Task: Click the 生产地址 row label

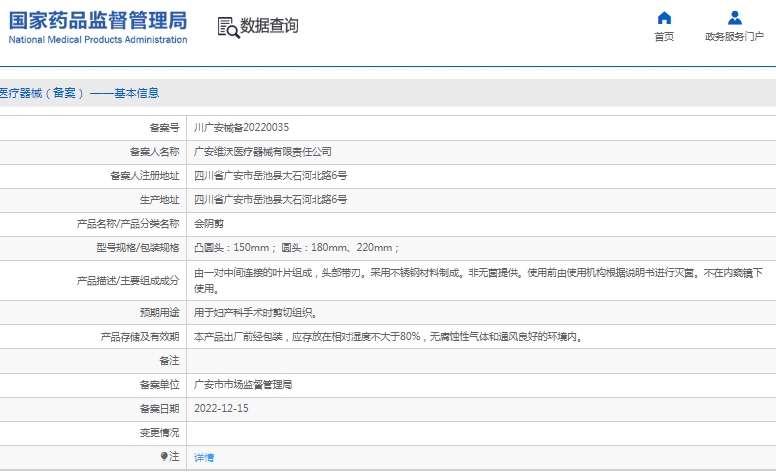Action: (x=159, y=200)
